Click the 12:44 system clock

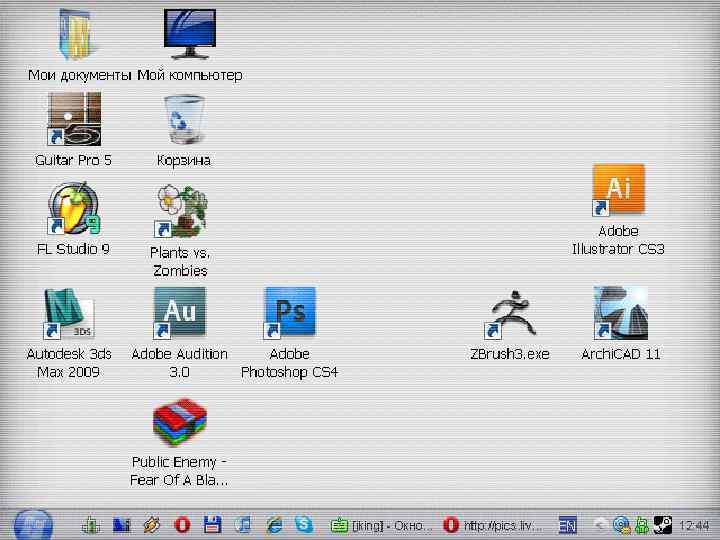(x=694, y=525)
